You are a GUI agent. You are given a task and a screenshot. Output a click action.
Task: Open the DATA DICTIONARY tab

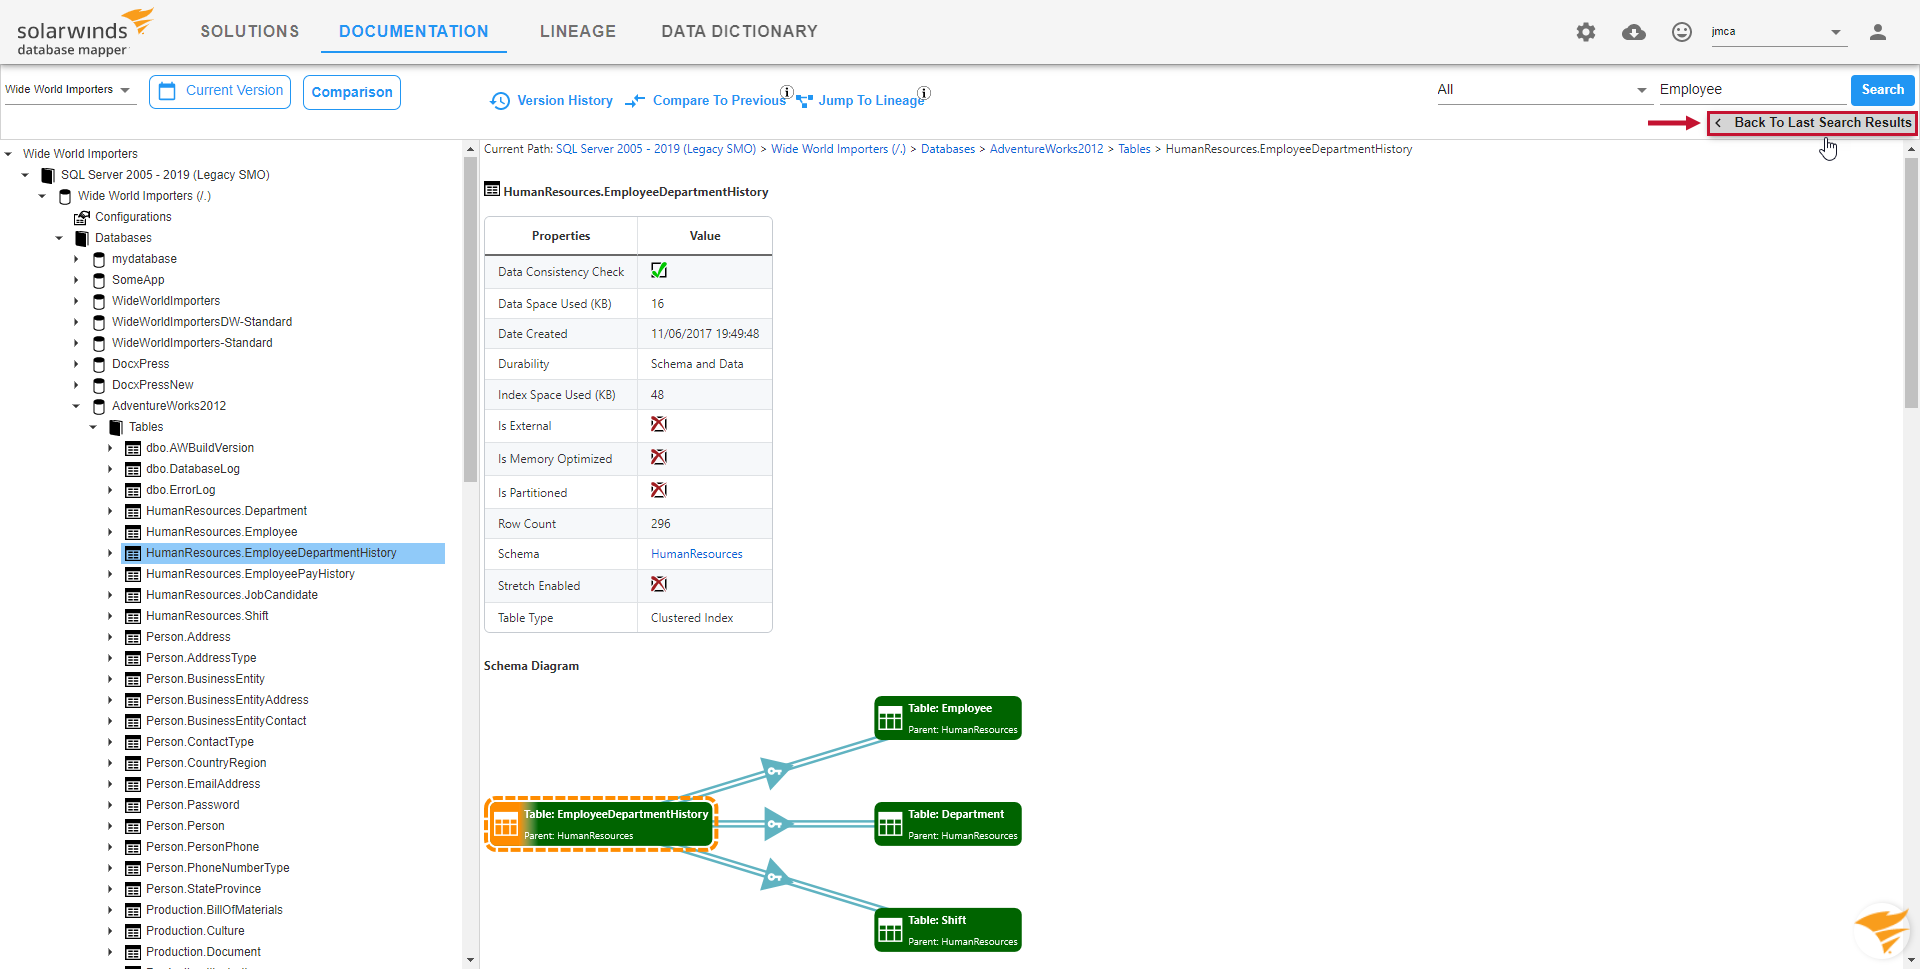pyautogui.click(x=739, y=31)
